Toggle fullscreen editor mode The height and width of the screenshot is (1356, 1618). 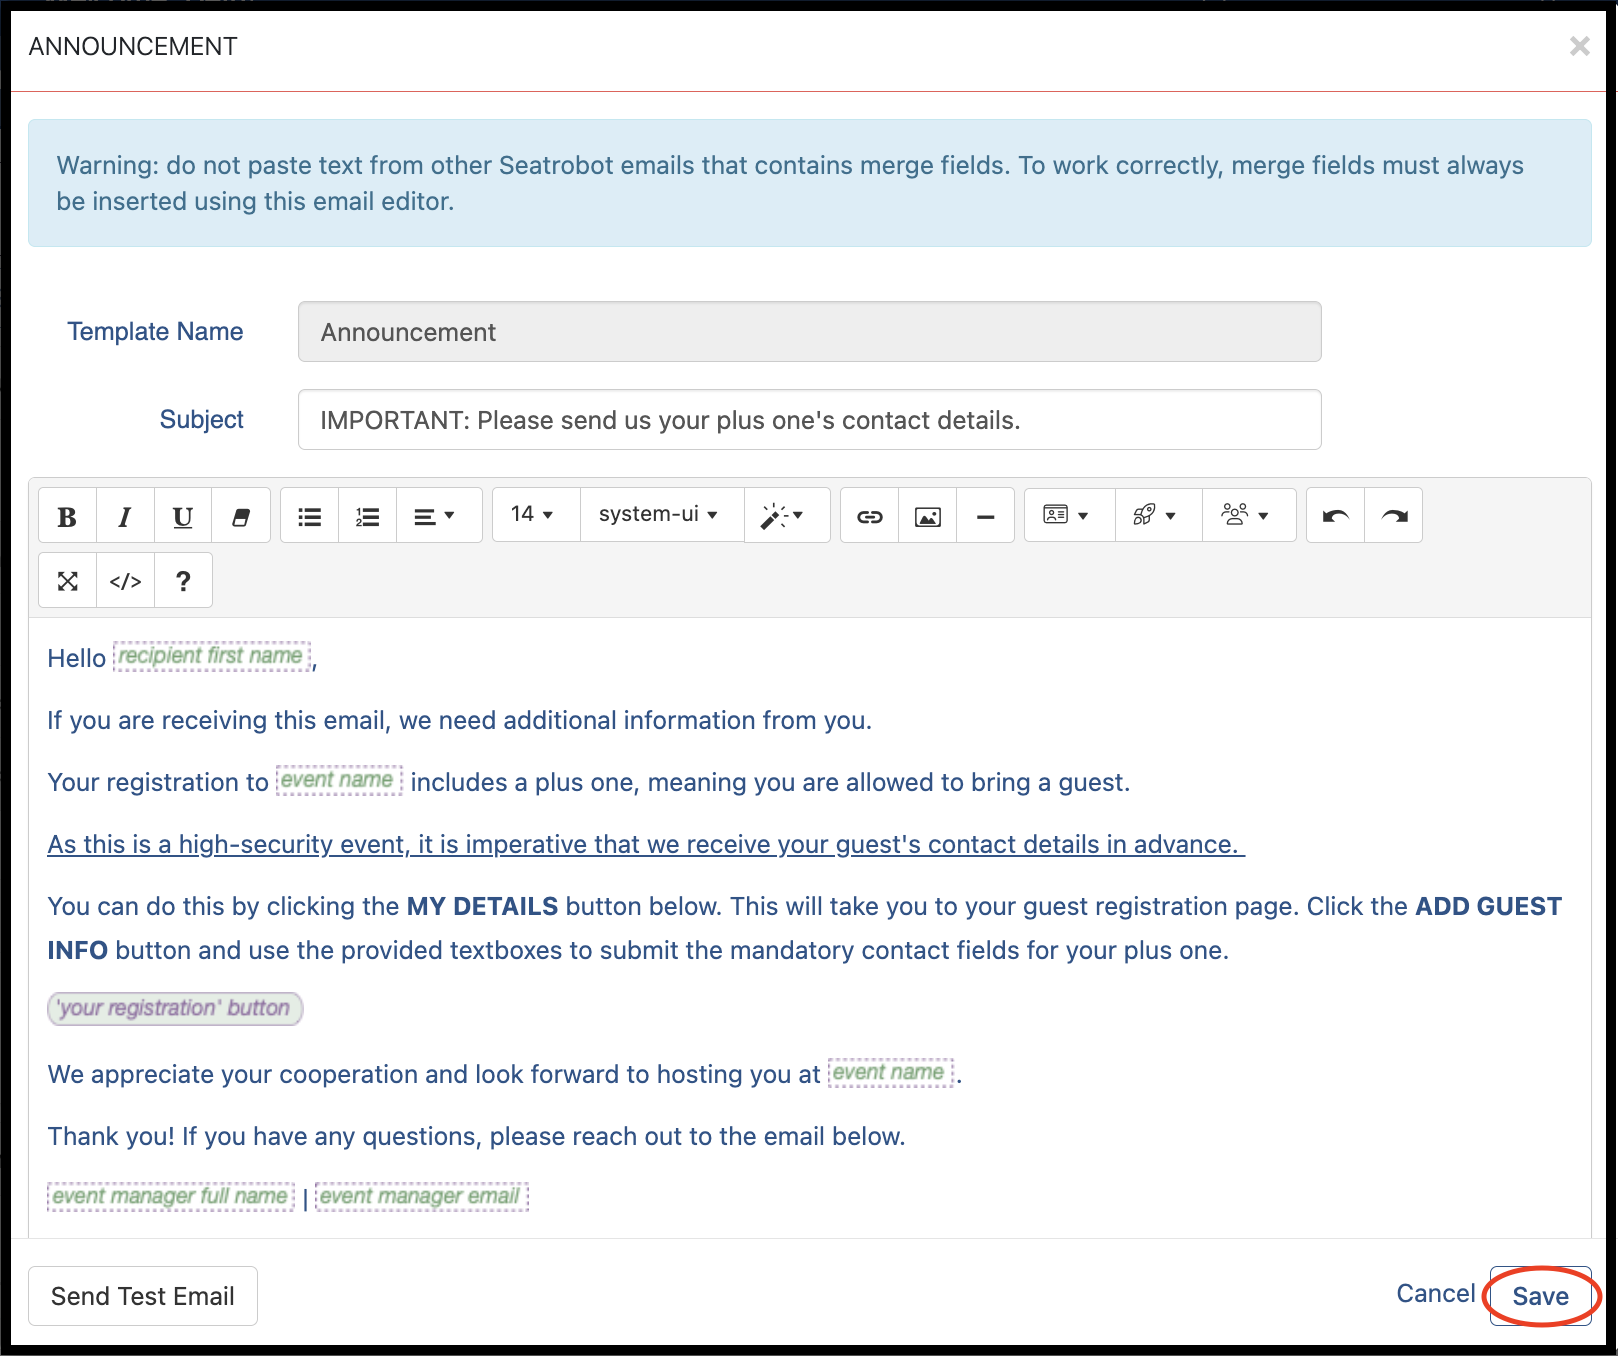tap(67, 581)
